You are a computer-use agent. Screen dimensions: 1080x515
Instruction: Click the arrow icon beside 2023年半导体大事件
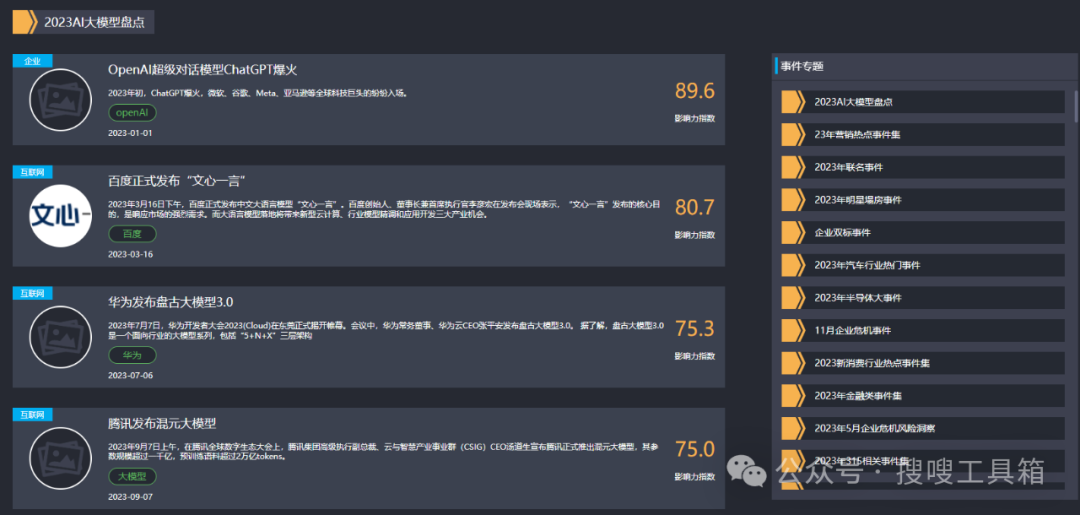point(793,297)
